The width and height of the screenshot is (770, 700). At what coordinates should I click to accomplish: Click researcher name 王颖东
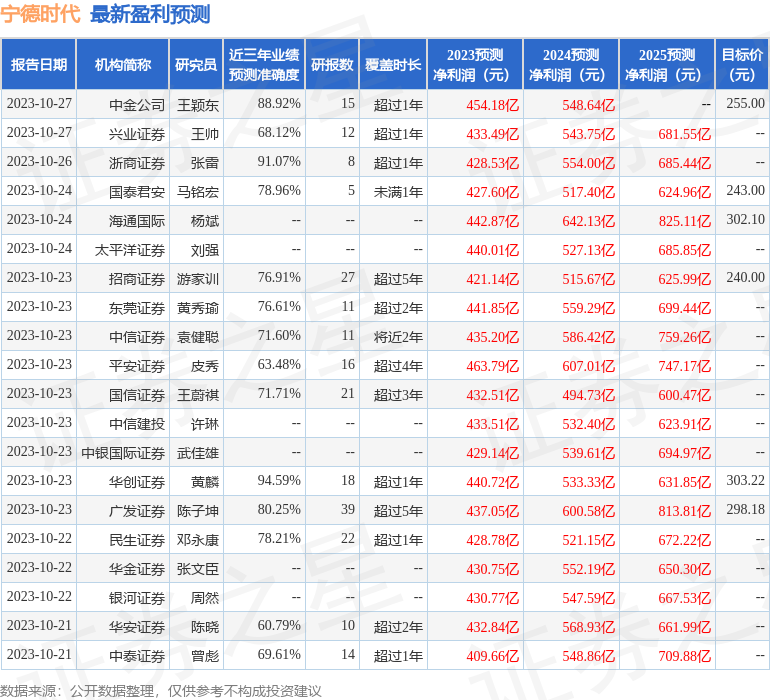tap(198, 105)
